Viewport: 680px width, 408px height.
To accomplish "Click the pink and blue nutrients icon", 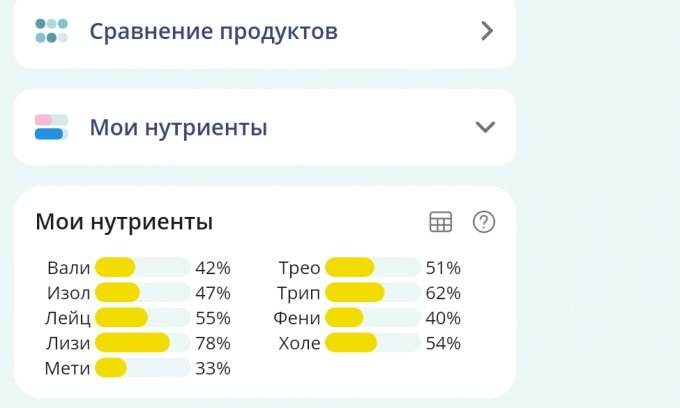I will [x=51, y=127].
